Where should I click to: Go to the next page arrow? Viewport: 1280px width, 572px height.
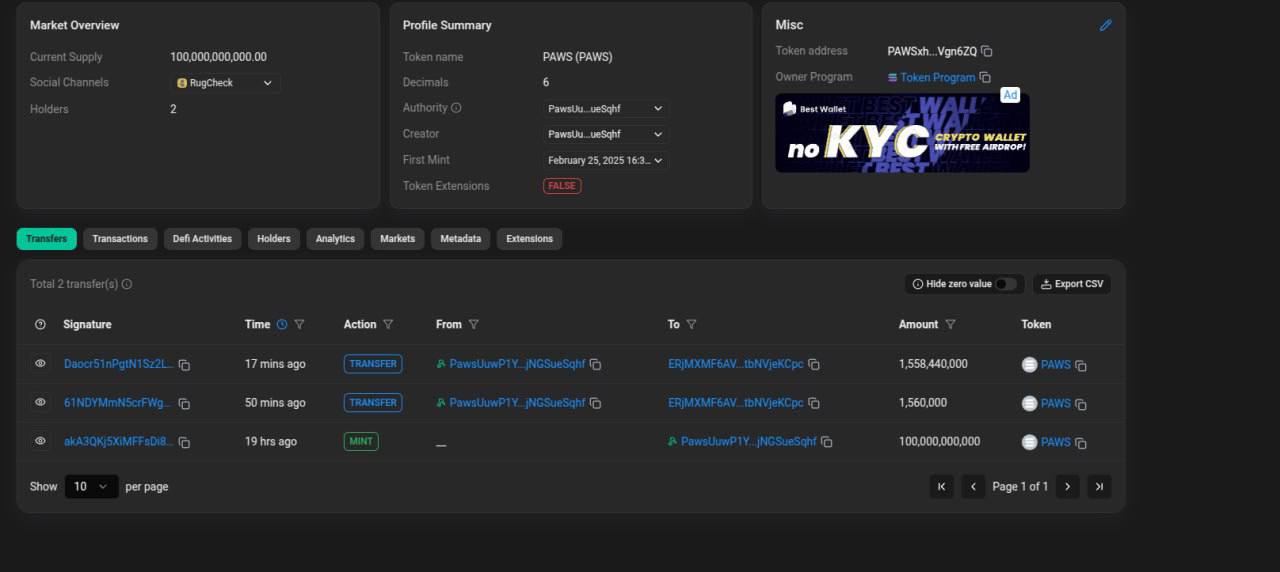pos(1067,486)
